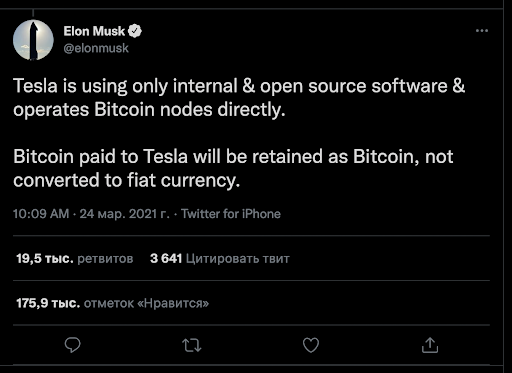Open the three-dot more options menu
The image size is (512, 373).
click(x=482, y=31)
